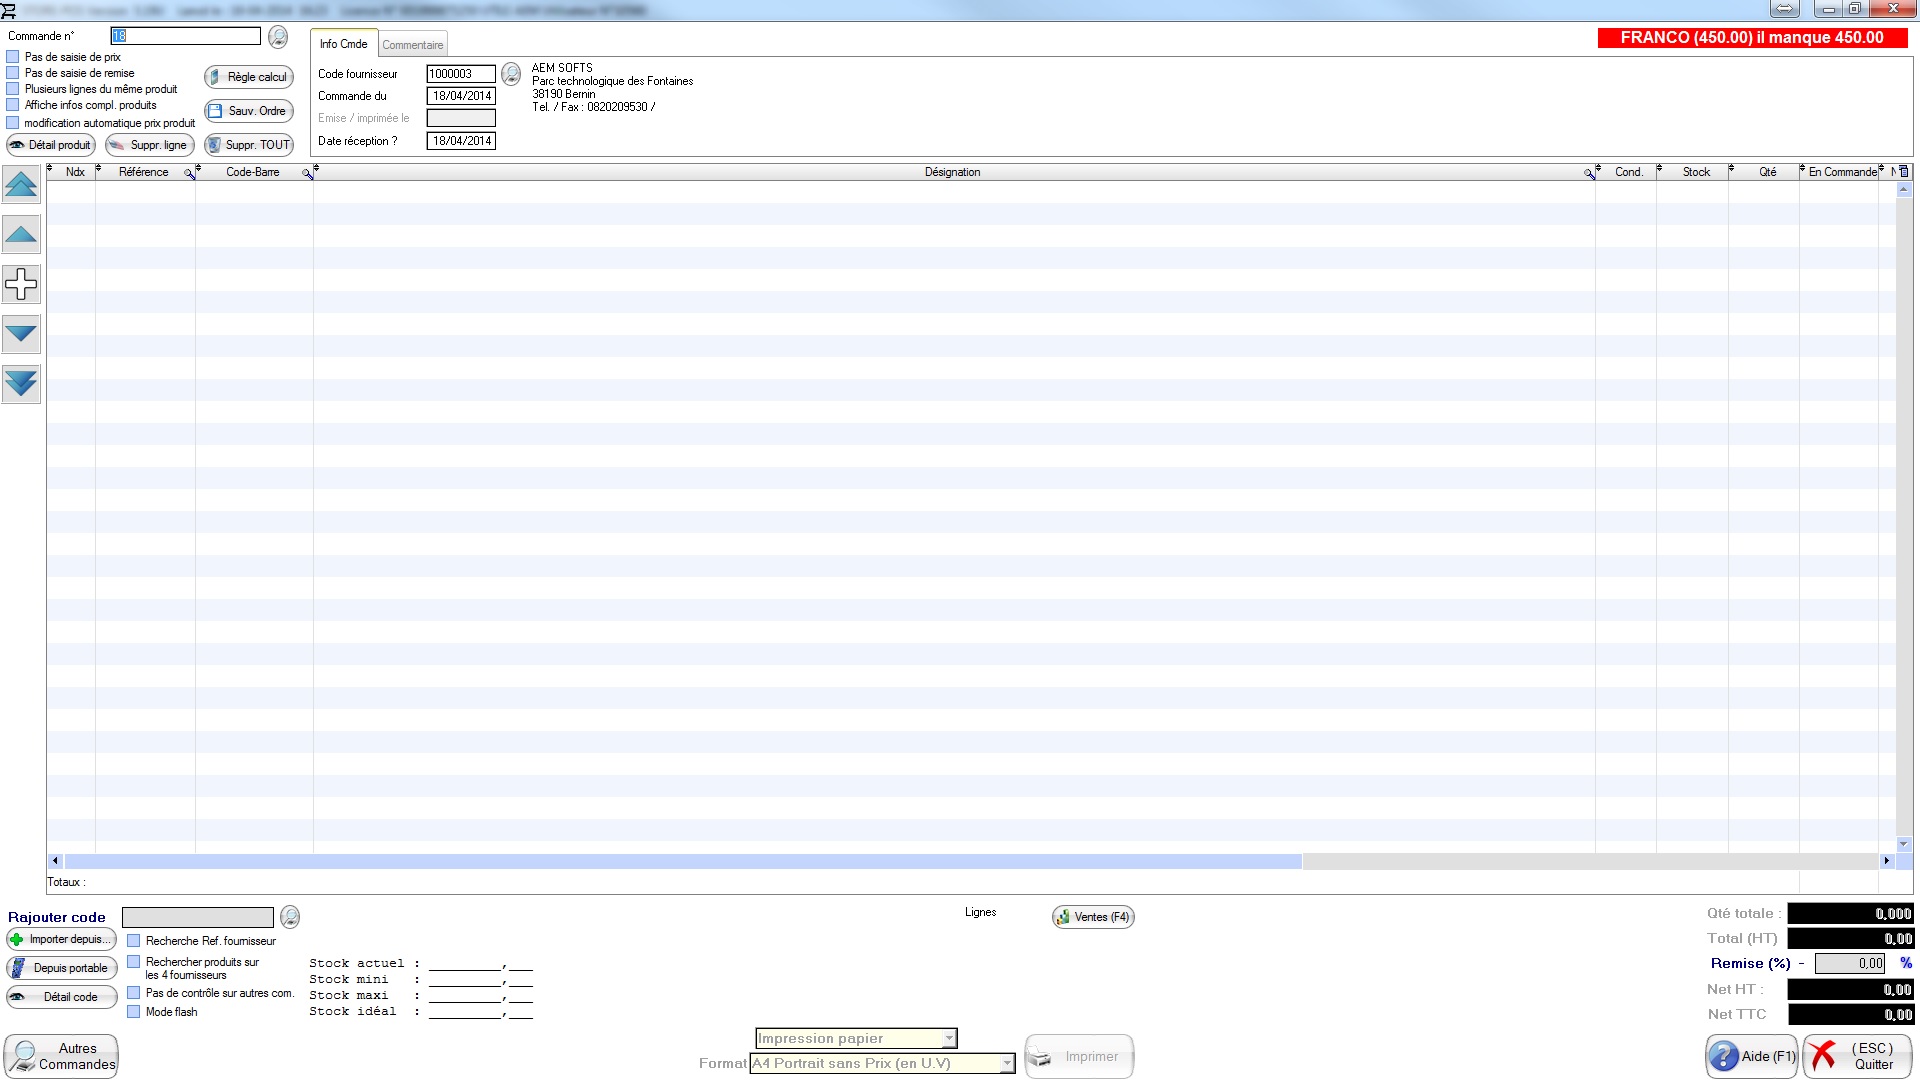Viewport: 1920px width, 1080px height.
Task: Switch to the Commentaire tab
Action: [412, 45]
